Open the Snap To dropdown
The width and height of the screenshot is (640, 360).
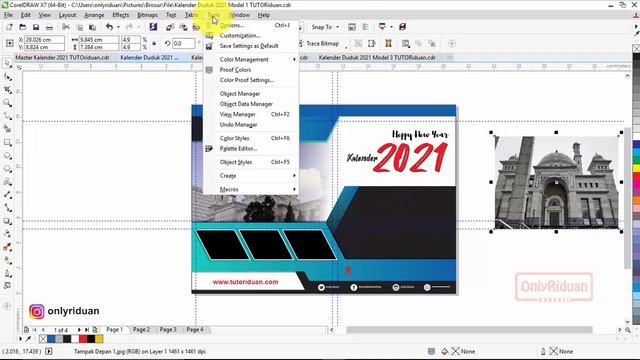coord(325,27)
